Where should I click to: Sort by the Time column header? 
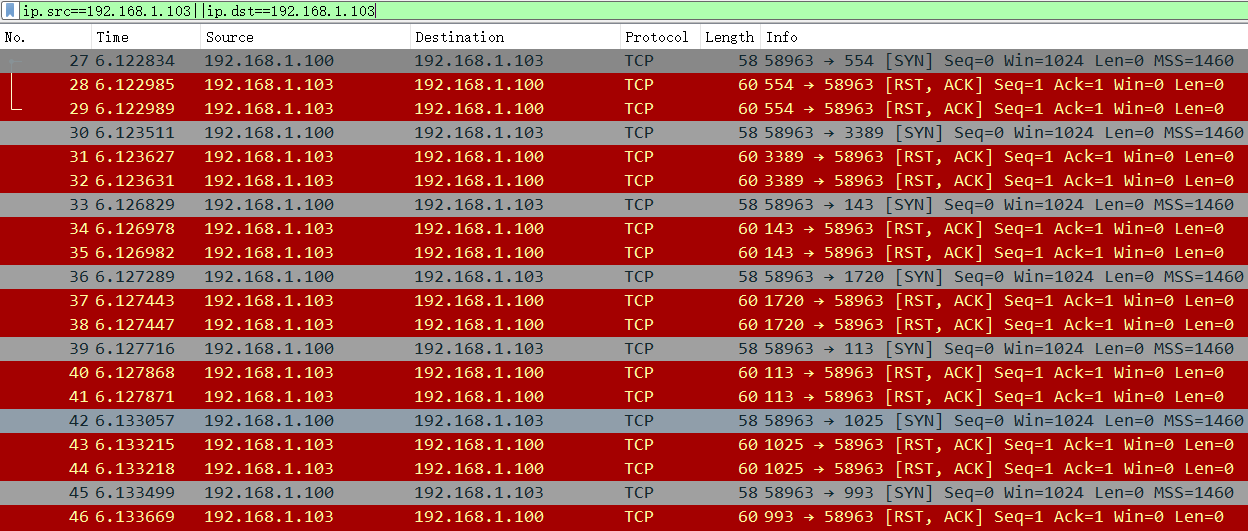146,37
